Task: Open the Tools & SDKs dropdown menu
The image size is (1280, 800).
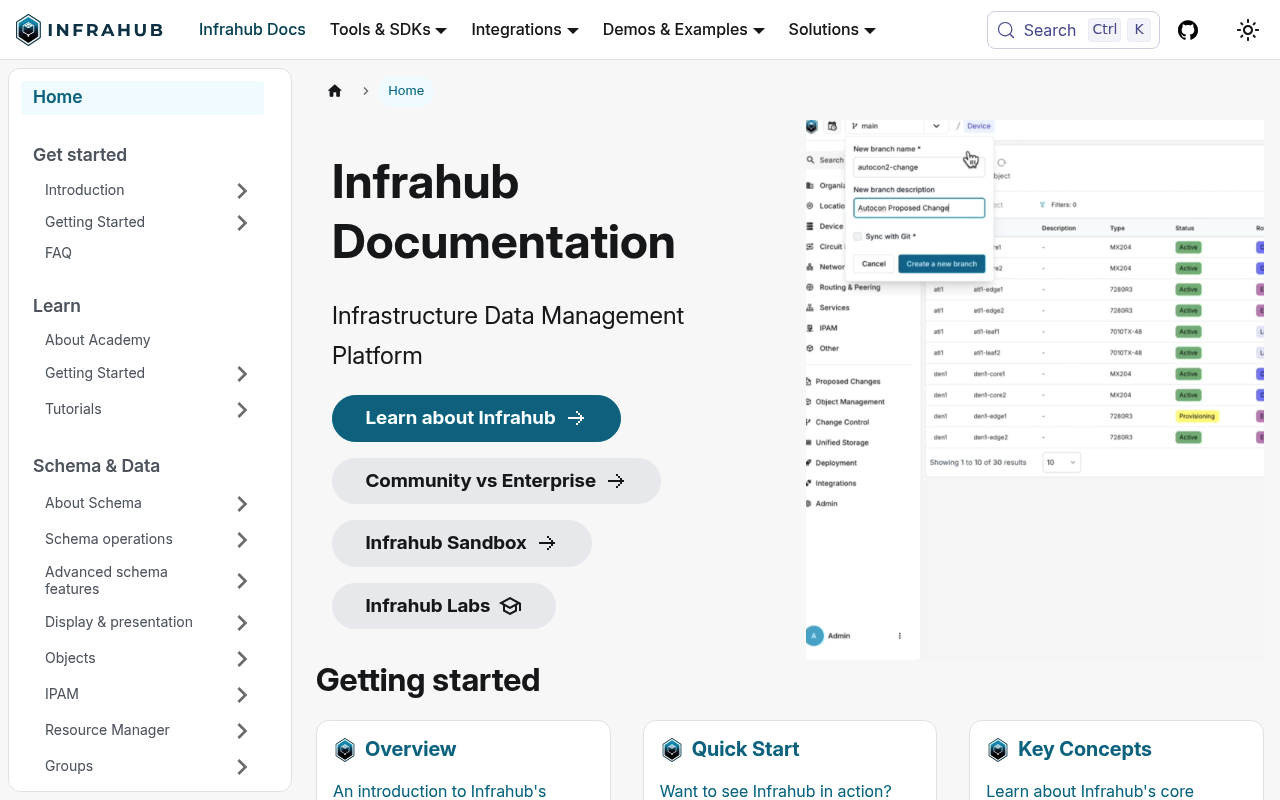Action: (x=389, y=30)
